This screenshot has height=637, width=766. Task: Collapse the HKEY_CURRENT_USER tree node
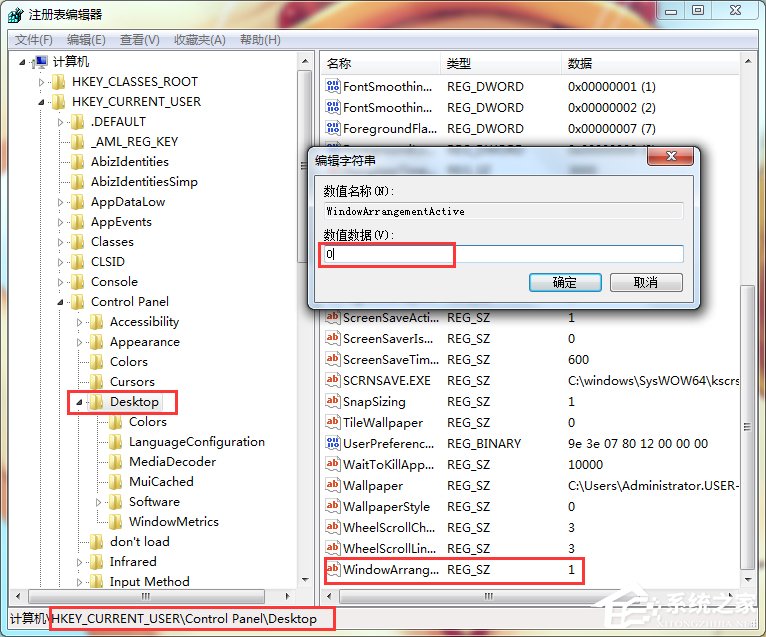tap(41, 102)
